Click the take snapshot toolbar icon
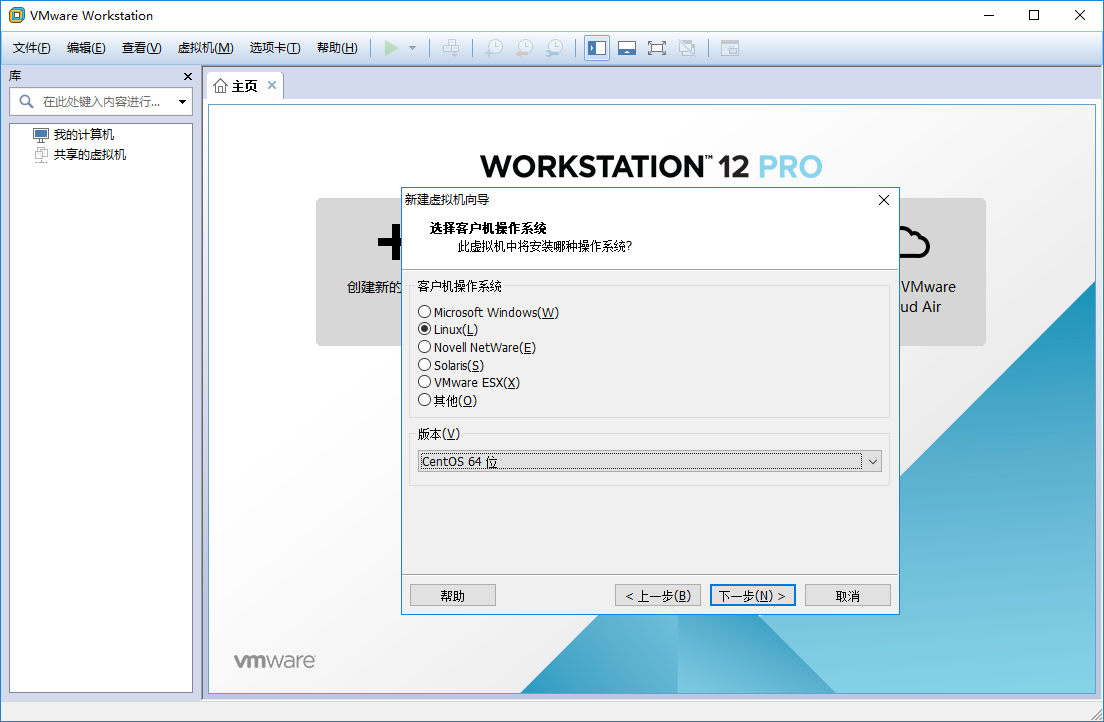The image size is (1104, 722). pyautogui.click(x=494, y=48)
